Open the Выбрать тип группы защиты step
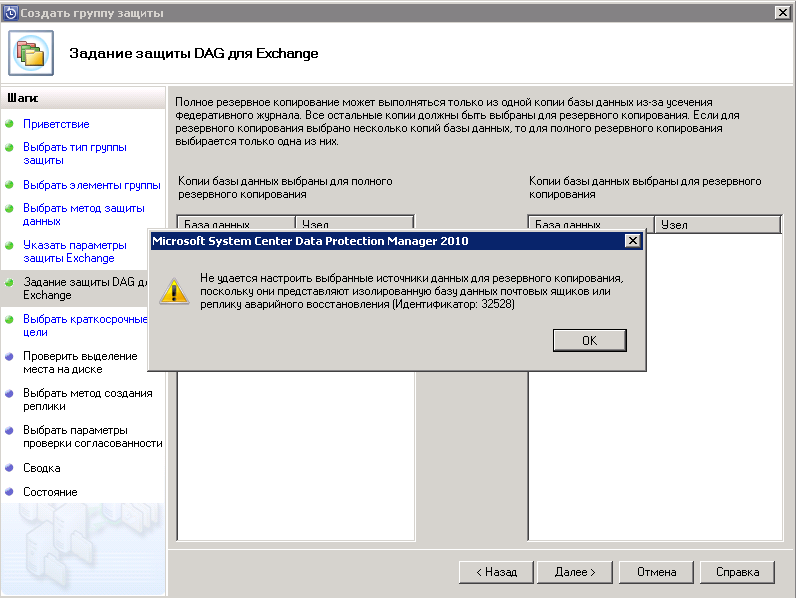Image resolution: width=796 pixels, height=598 pixels. 75,153
